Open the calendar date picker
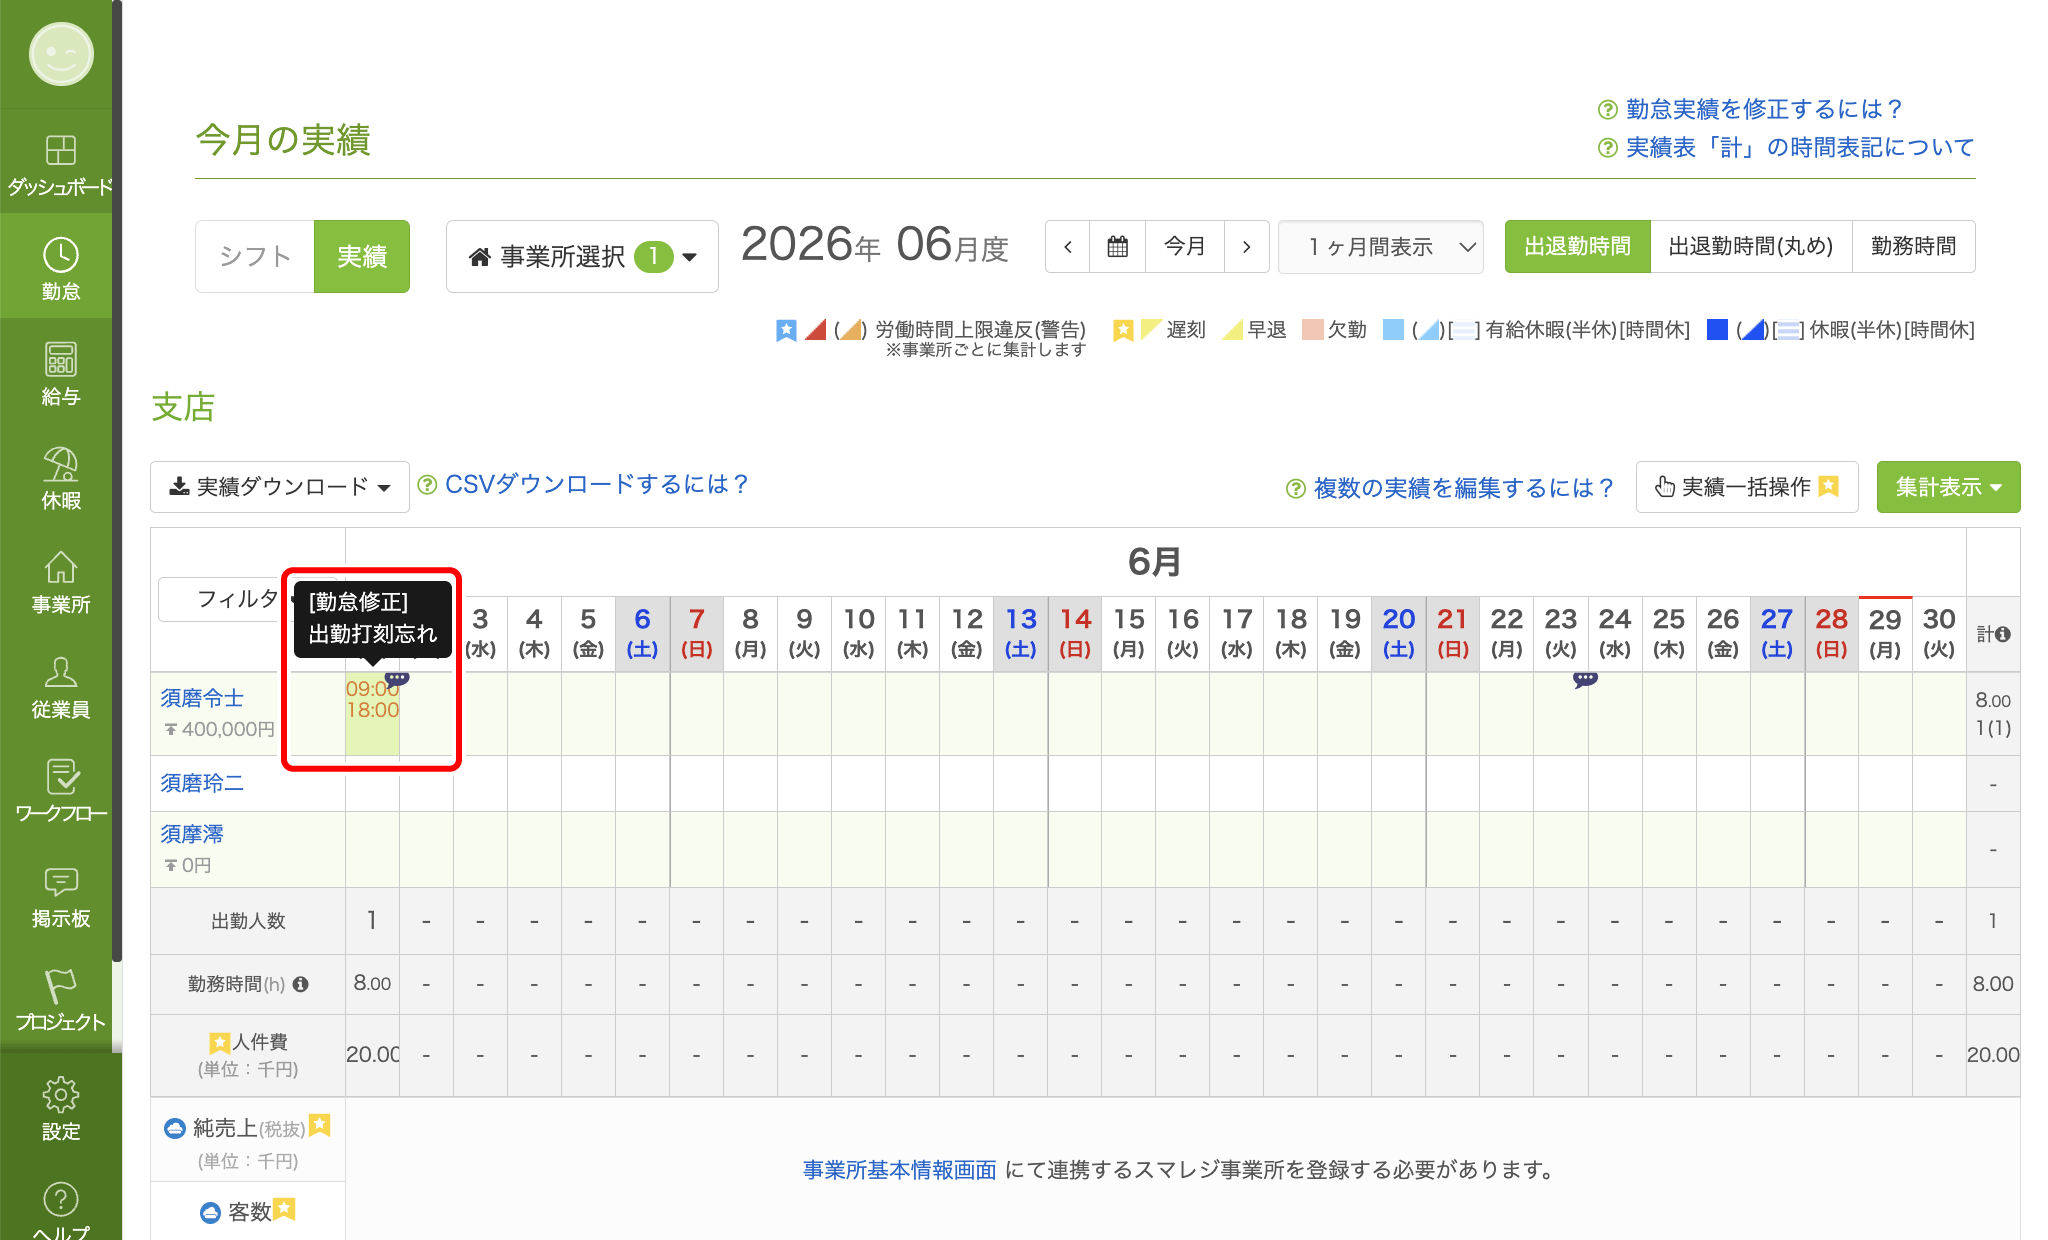This screenshot has width=2048, height=1240. click(1118, 246)
